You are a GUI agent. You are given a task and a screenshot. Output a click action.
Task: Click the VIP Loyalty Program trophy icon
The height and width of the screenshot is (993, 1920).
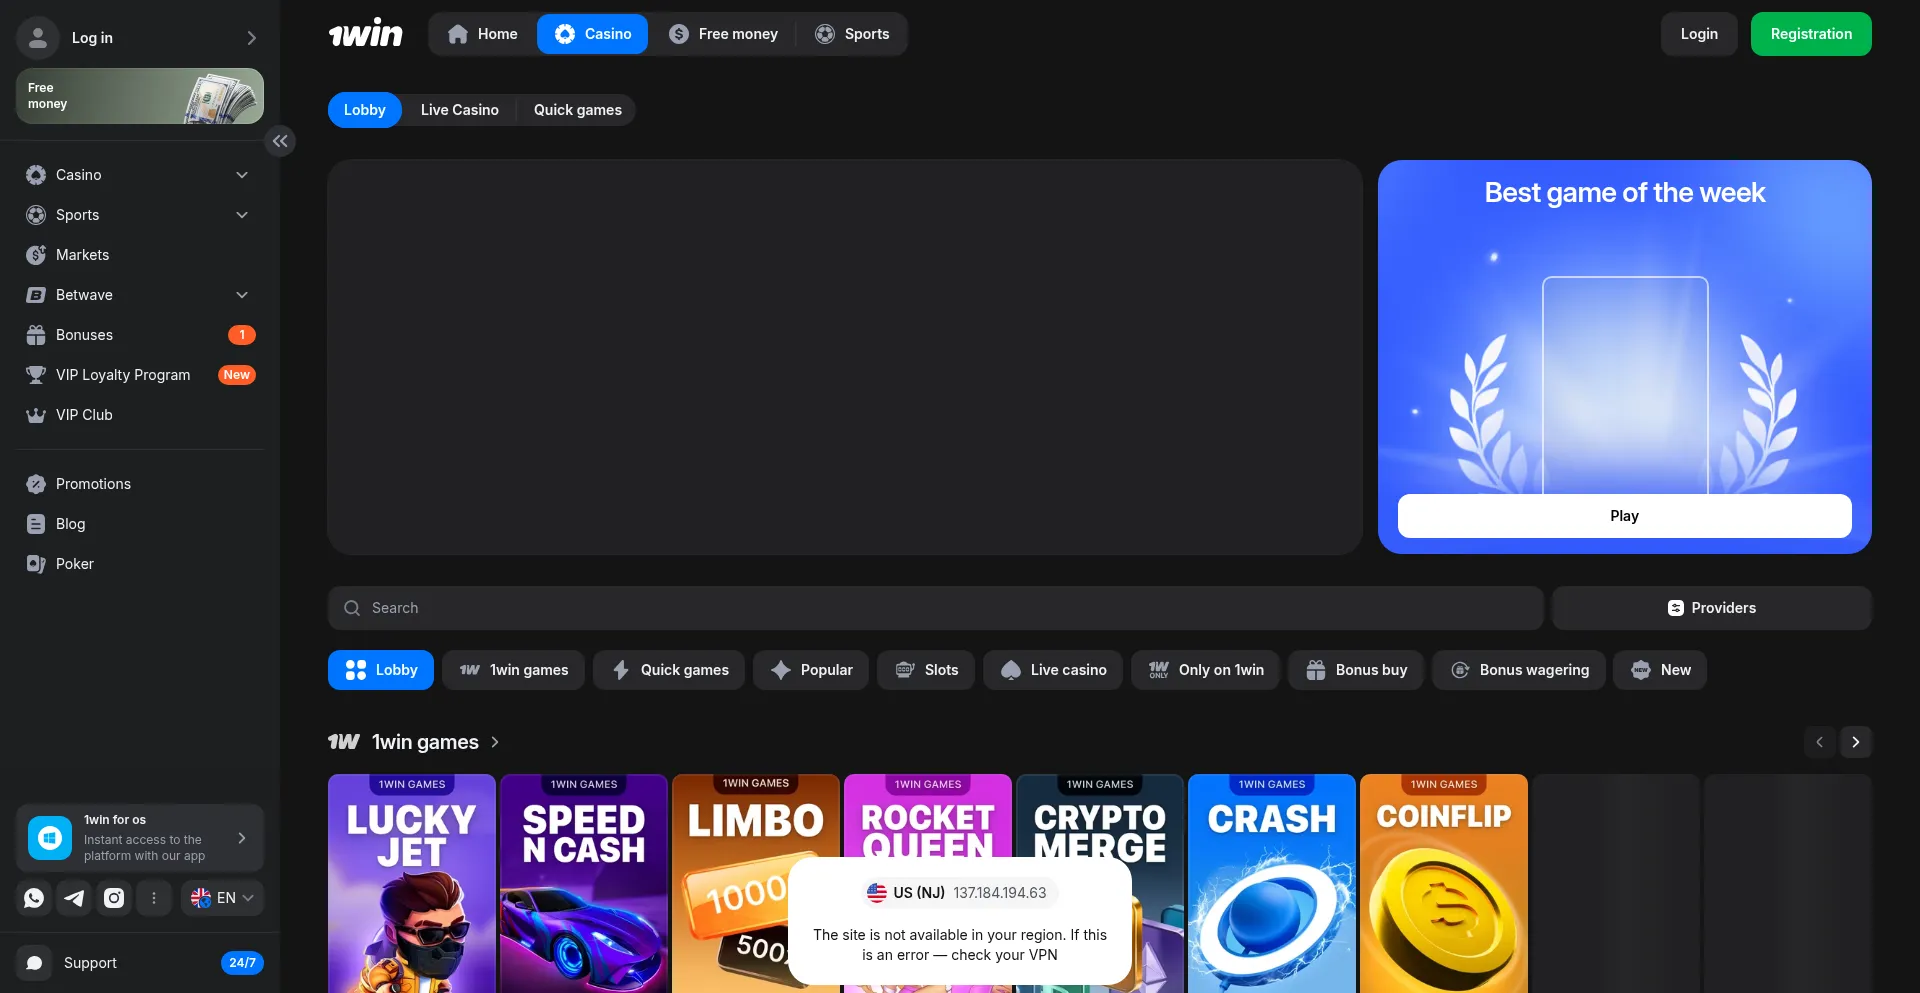[x=36, y=375]
